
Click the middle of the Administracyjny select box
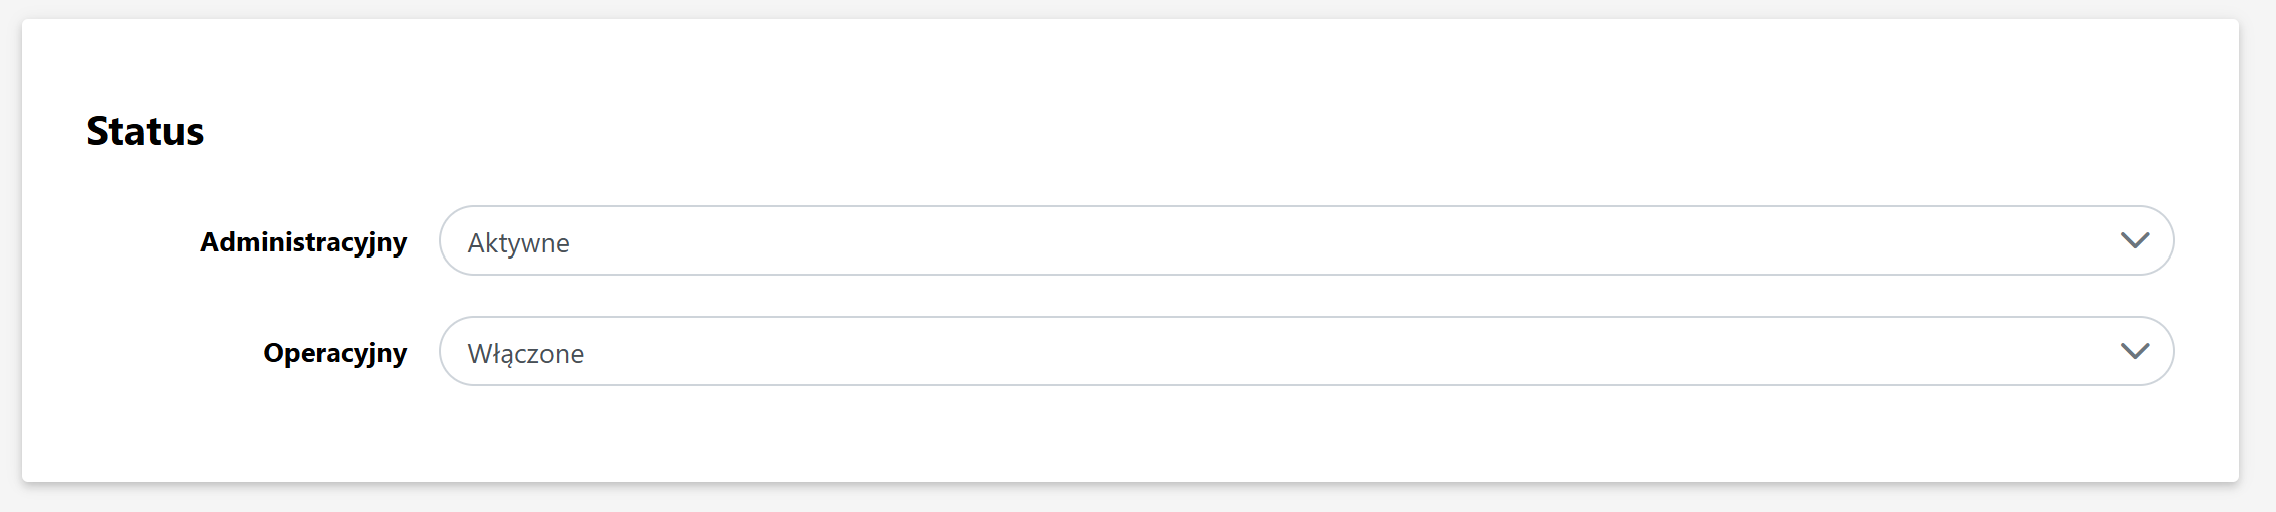click(1306, 241)
